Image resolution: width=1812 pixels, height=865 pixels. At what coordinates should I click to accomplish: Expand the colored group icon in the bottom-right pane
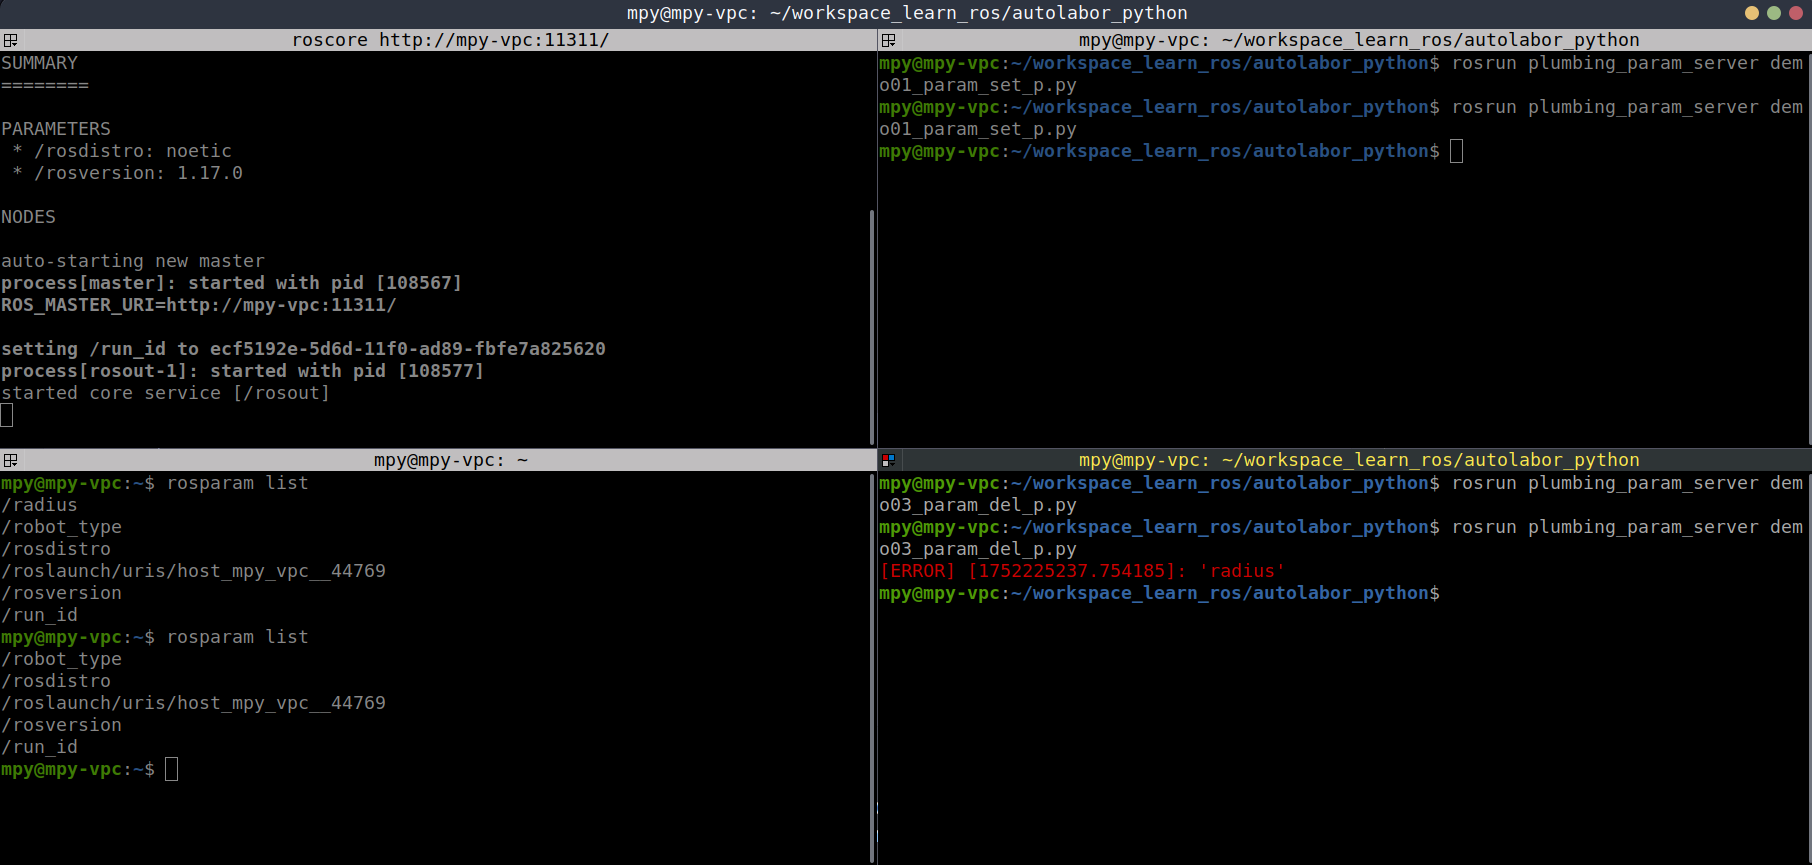pyautogui.click(x=888, y=460)
